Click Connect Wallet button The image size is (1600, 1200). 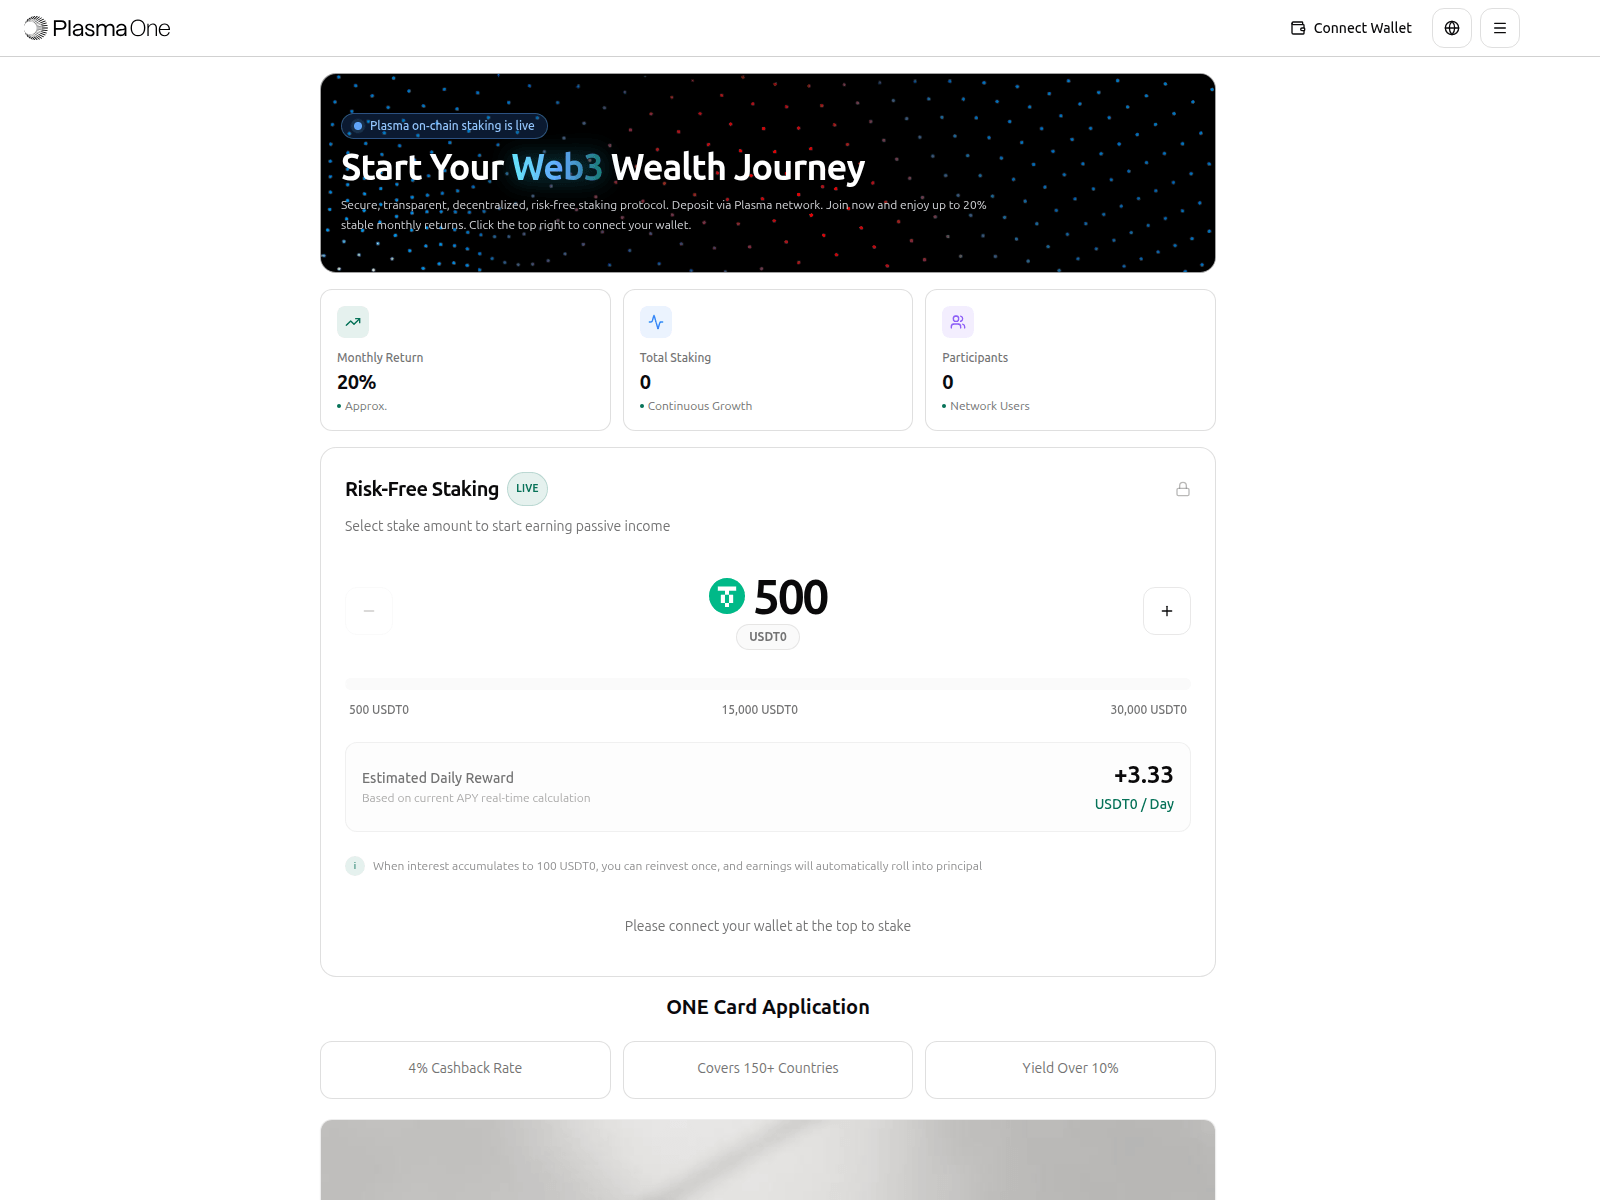click(1351, 28)
